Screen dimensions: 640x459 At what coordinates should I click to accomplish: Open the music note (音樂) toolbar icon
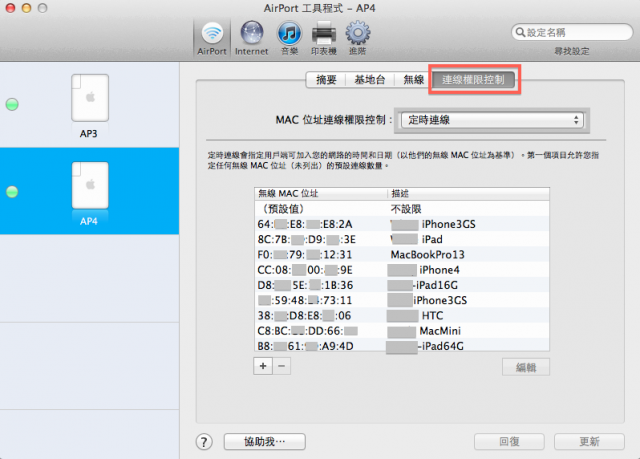289,39
